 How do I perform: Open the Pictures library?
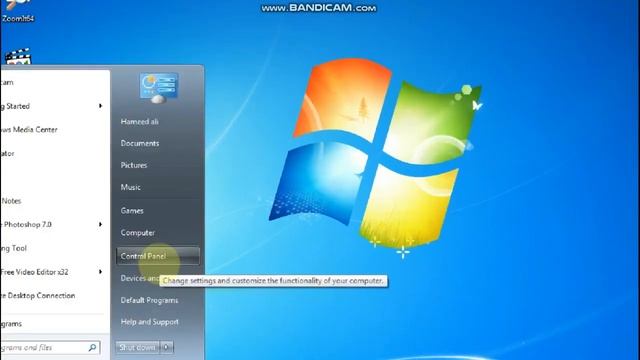[133, 165]
